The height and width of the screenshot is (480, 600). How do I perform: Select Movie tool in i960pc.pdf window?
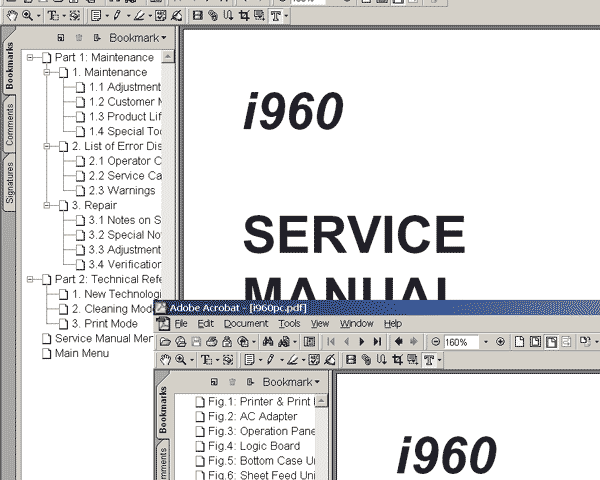click(x=351, y=360)
